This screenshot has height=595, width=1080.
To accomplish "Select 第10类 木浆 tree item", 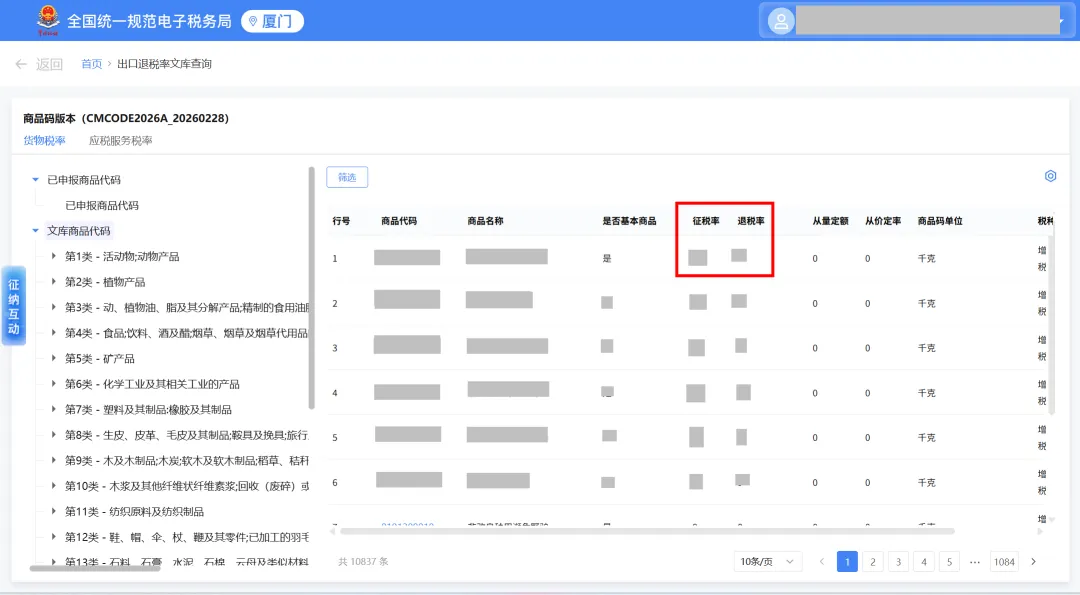I will pyautogui.click(x=187, y=486).
